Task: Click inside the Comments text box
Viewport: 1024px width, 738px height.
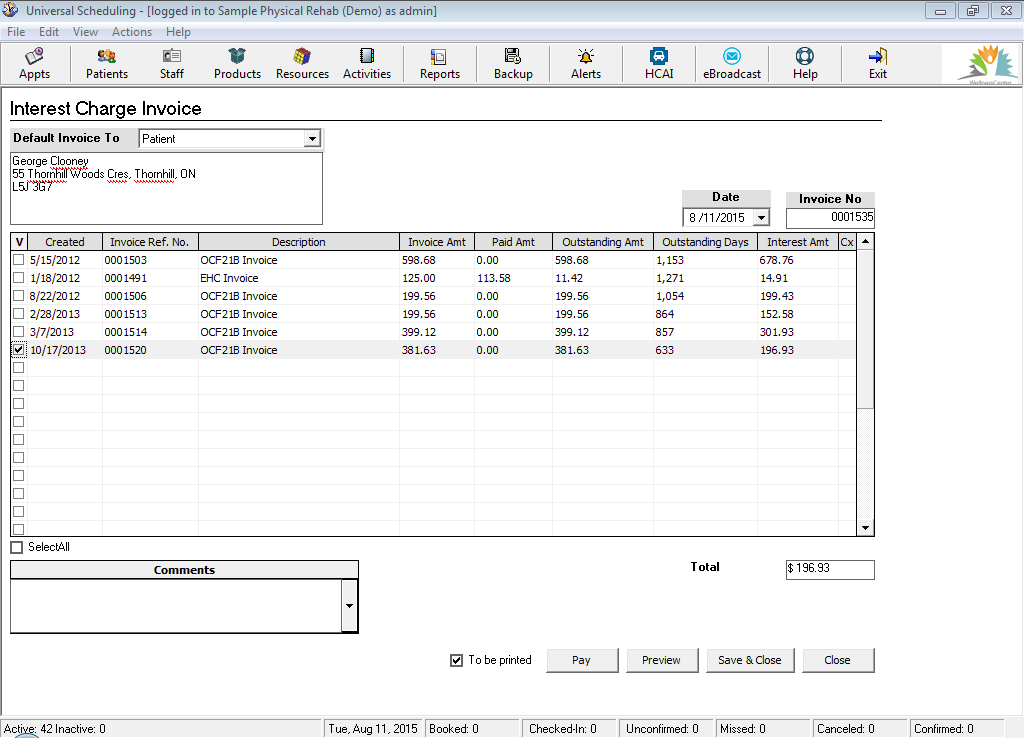Action: [x=176, y=605]
